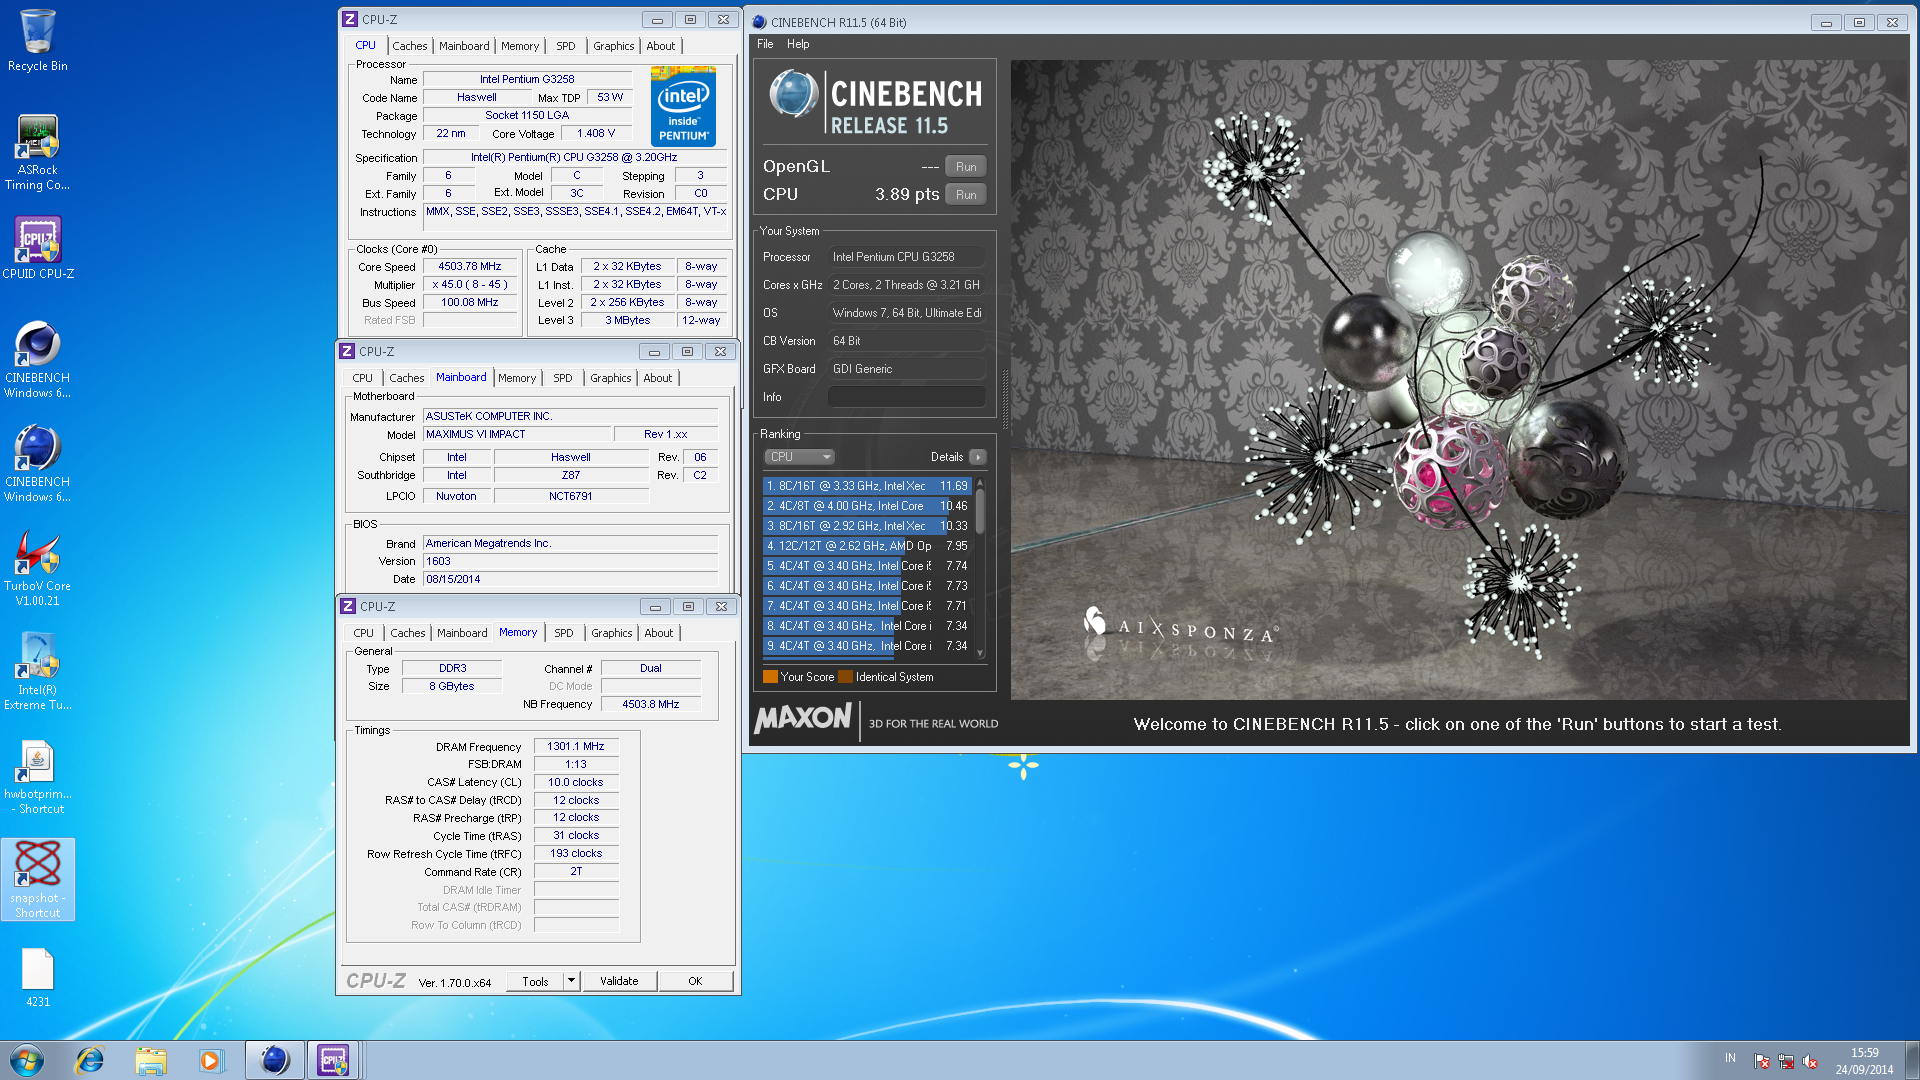Click the OK button in CPU-Z
1920x1080 pixels.
coord(695,981)
